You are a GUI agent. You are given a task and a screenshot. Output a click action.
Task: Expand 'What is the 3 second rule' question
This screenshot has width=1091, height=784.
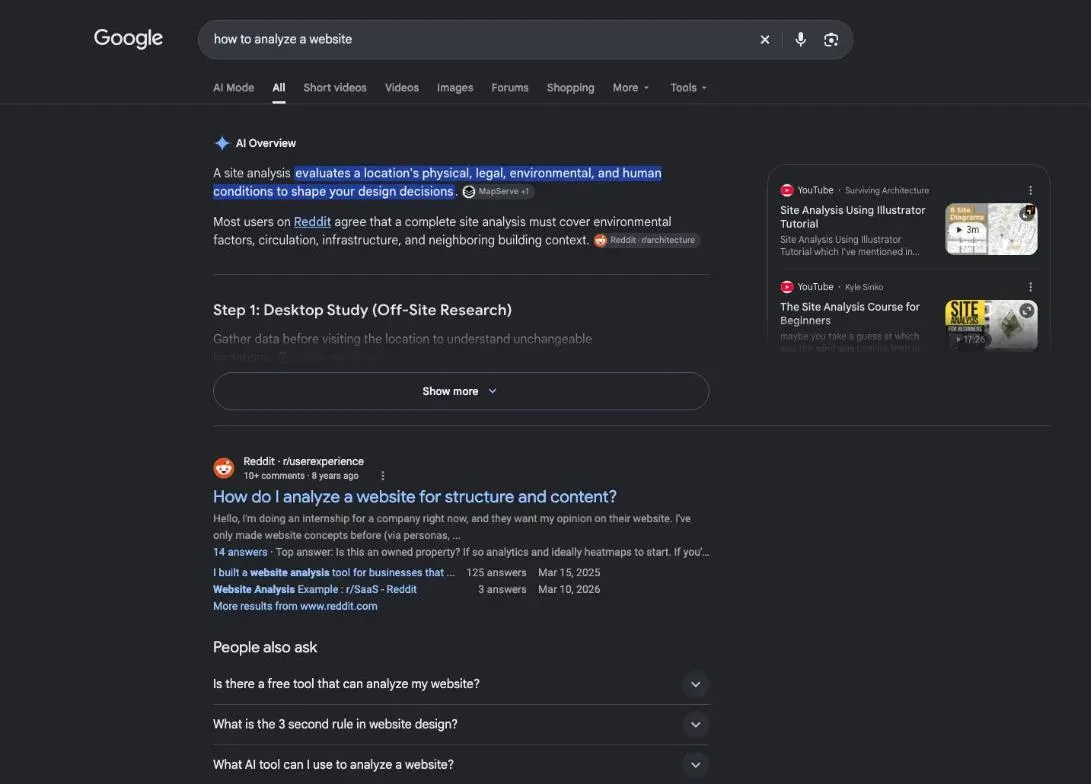click(461, 724)
